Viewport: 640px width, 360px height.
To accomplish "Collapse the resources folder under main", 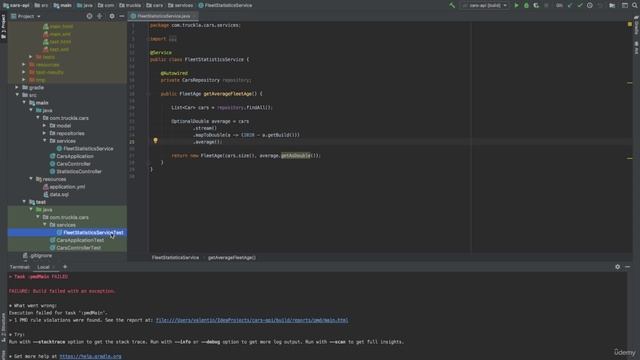I will click(31, 179).
